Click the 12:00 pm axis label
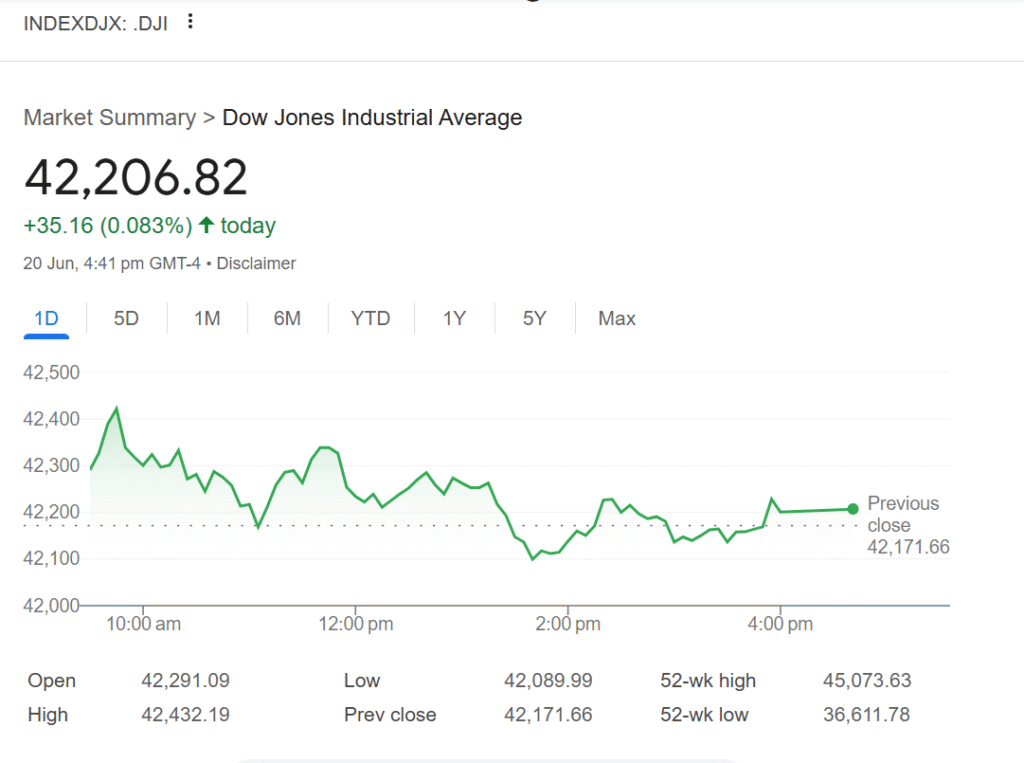1024x763 pixels. [x=356, y=624]
